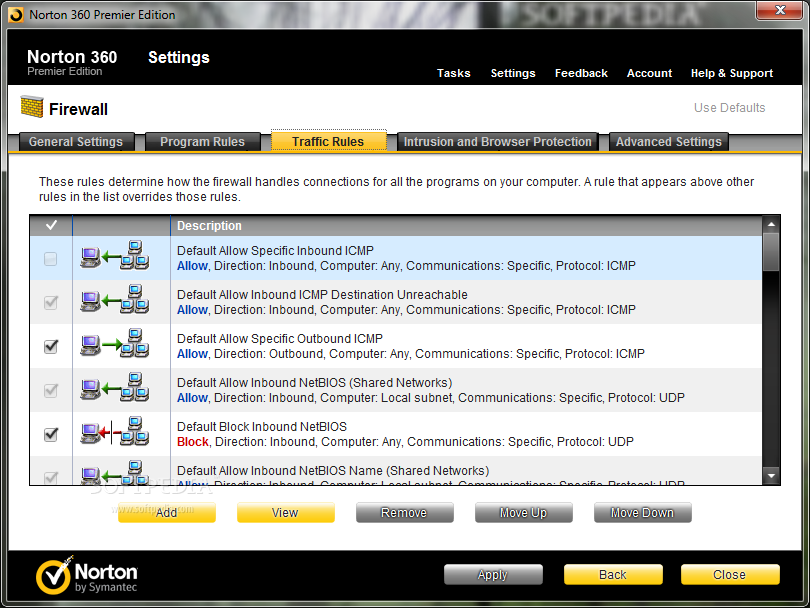The height and width of the screenshot is (608, 810).
Task: Select 'Default Block Inbound NetBIOS' rule text
Action: coord(261,427)
